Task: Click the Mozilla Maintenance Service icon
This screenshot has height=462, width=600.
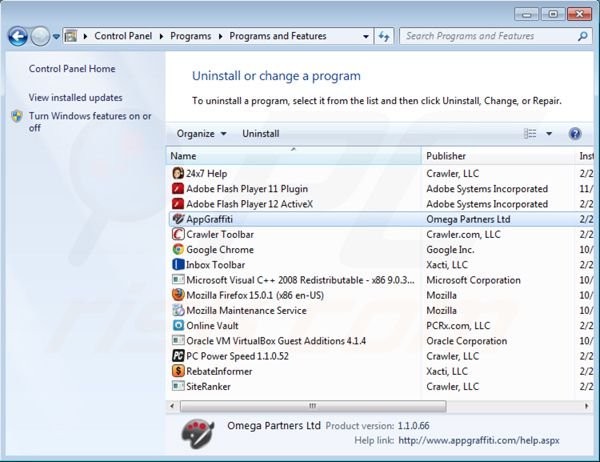Action: (178, 310)
